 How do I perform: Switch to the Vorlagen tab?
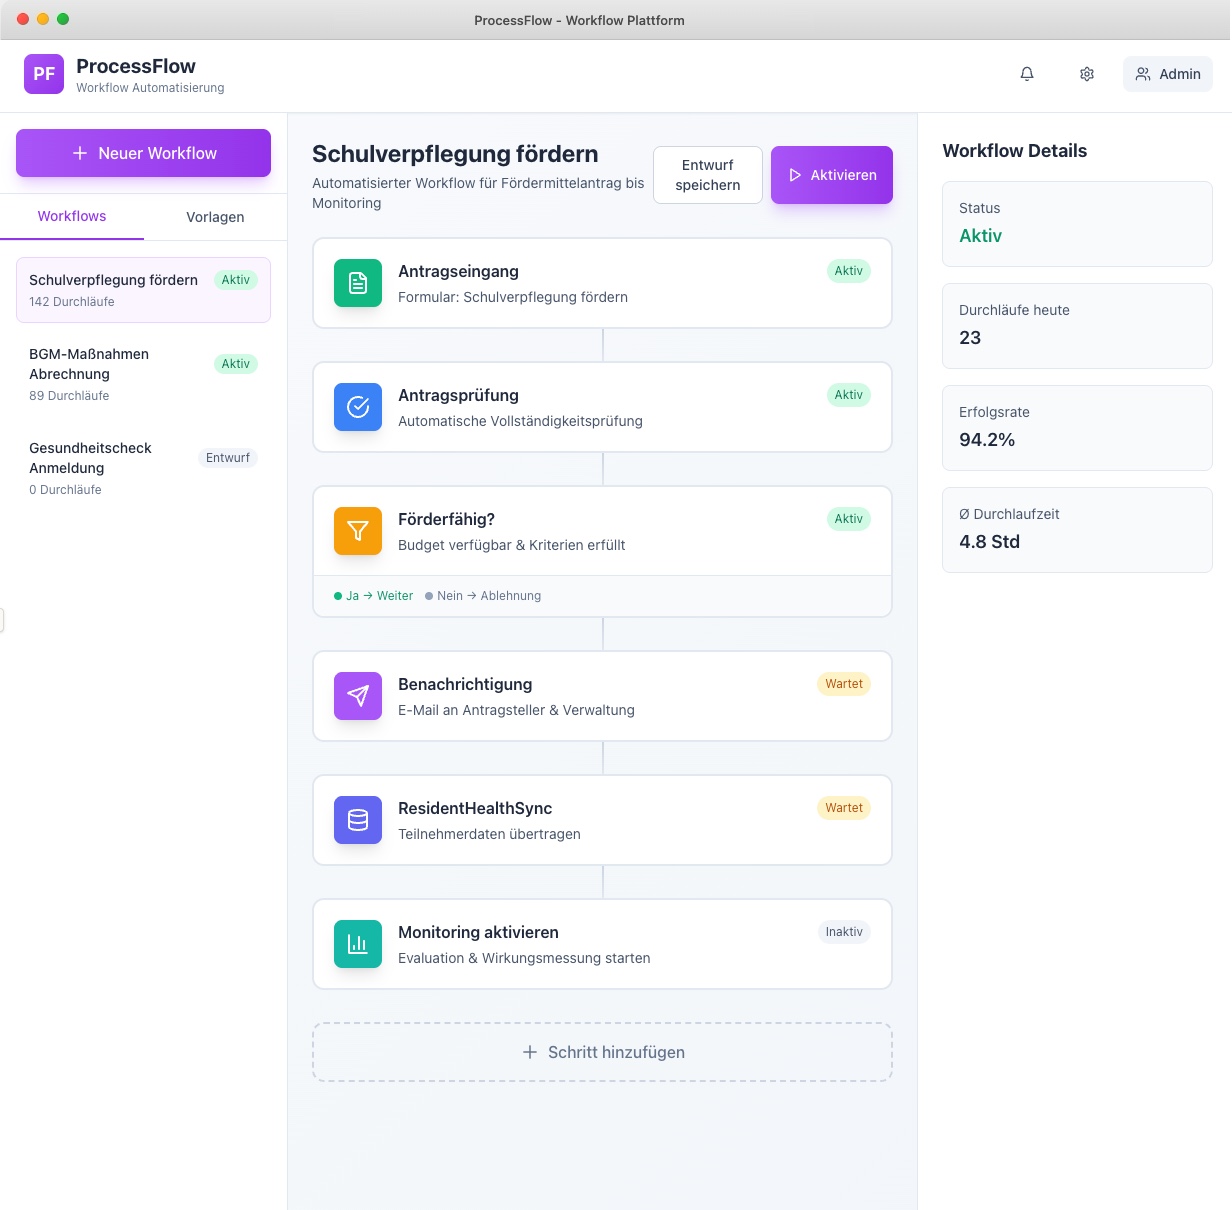pos(215,216)
